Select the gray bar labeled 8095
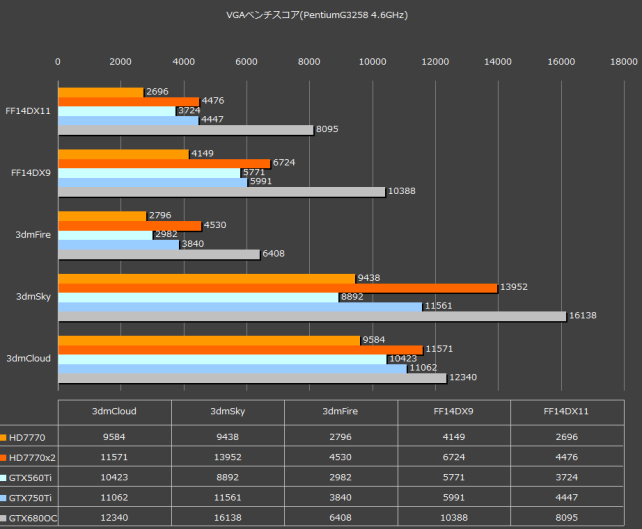 (x=185, y=130)
